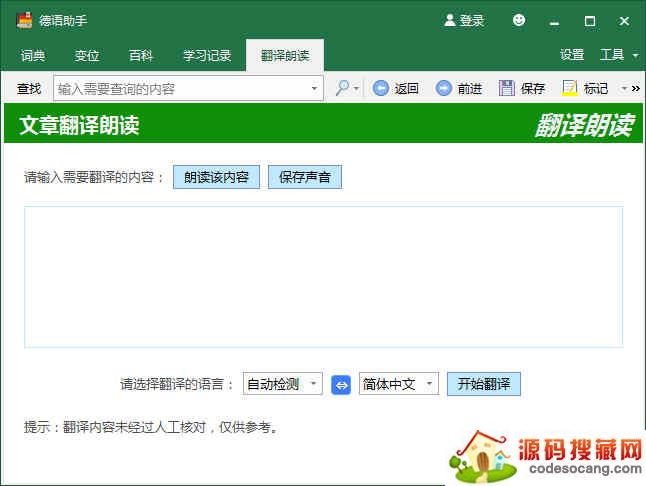Click the 登录 user login icon

[x=450, y=20]
